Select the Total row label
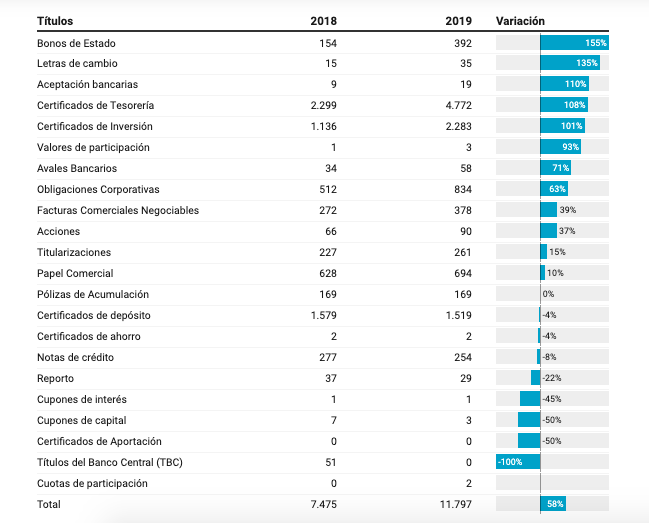Screen dimensions: 649x523 (49, 504)
